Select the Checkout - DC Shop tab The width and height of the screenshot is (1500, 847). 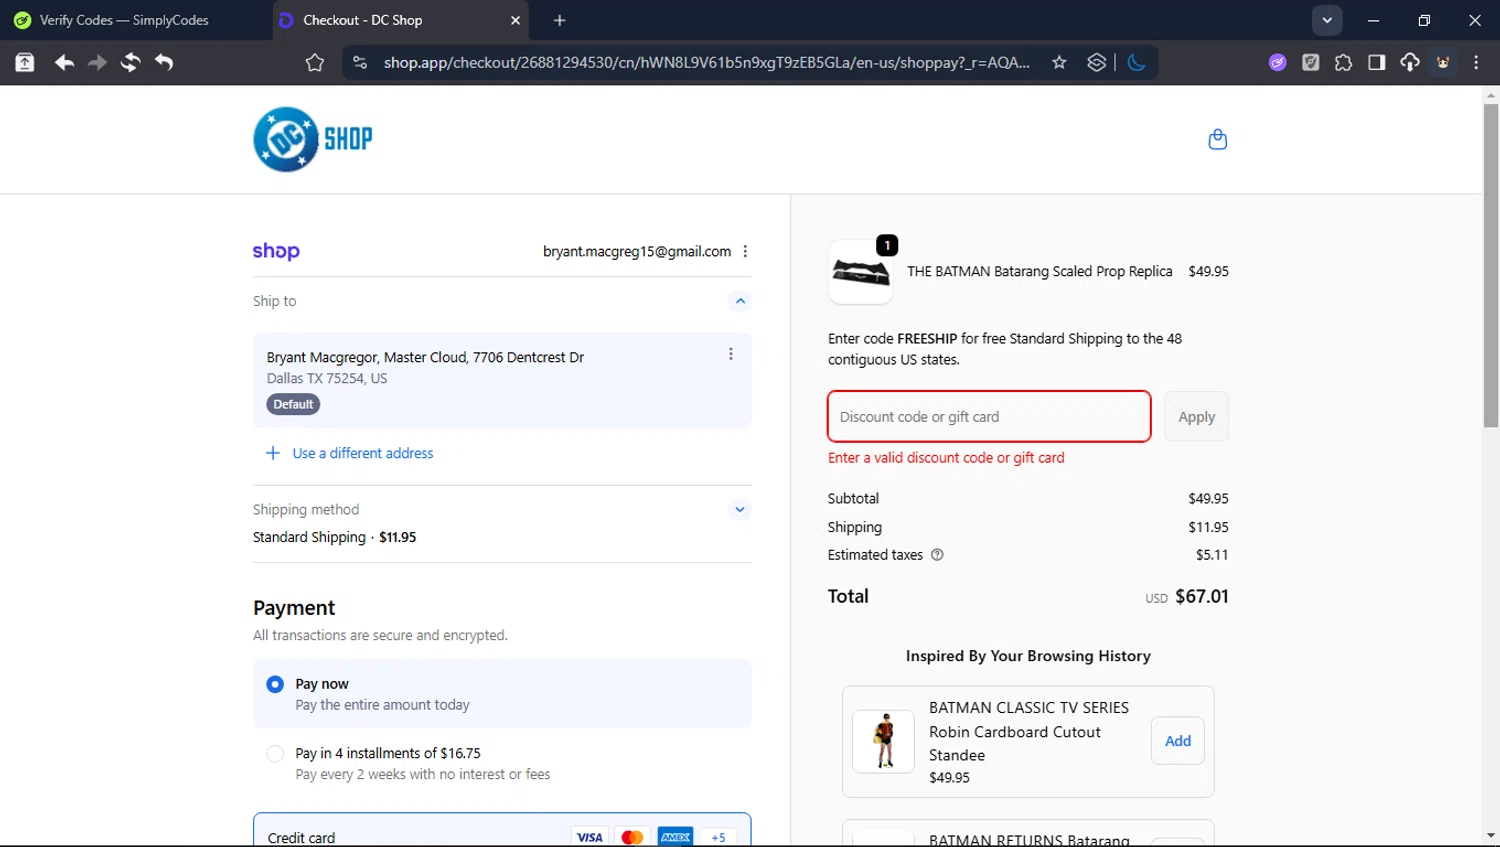400,20
